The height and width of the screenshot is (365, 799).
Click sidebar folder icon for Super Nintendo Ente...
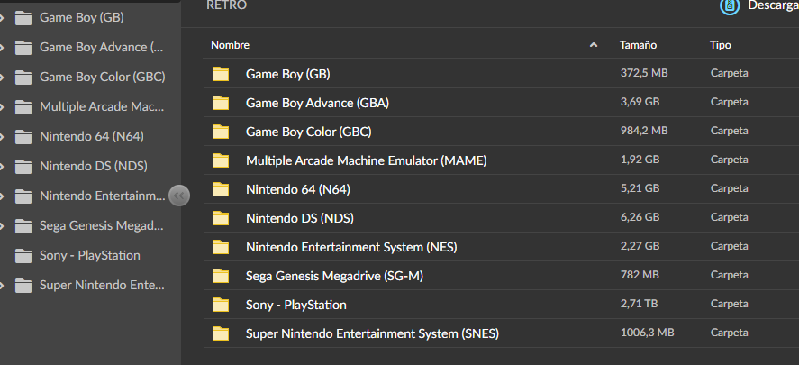23,285
